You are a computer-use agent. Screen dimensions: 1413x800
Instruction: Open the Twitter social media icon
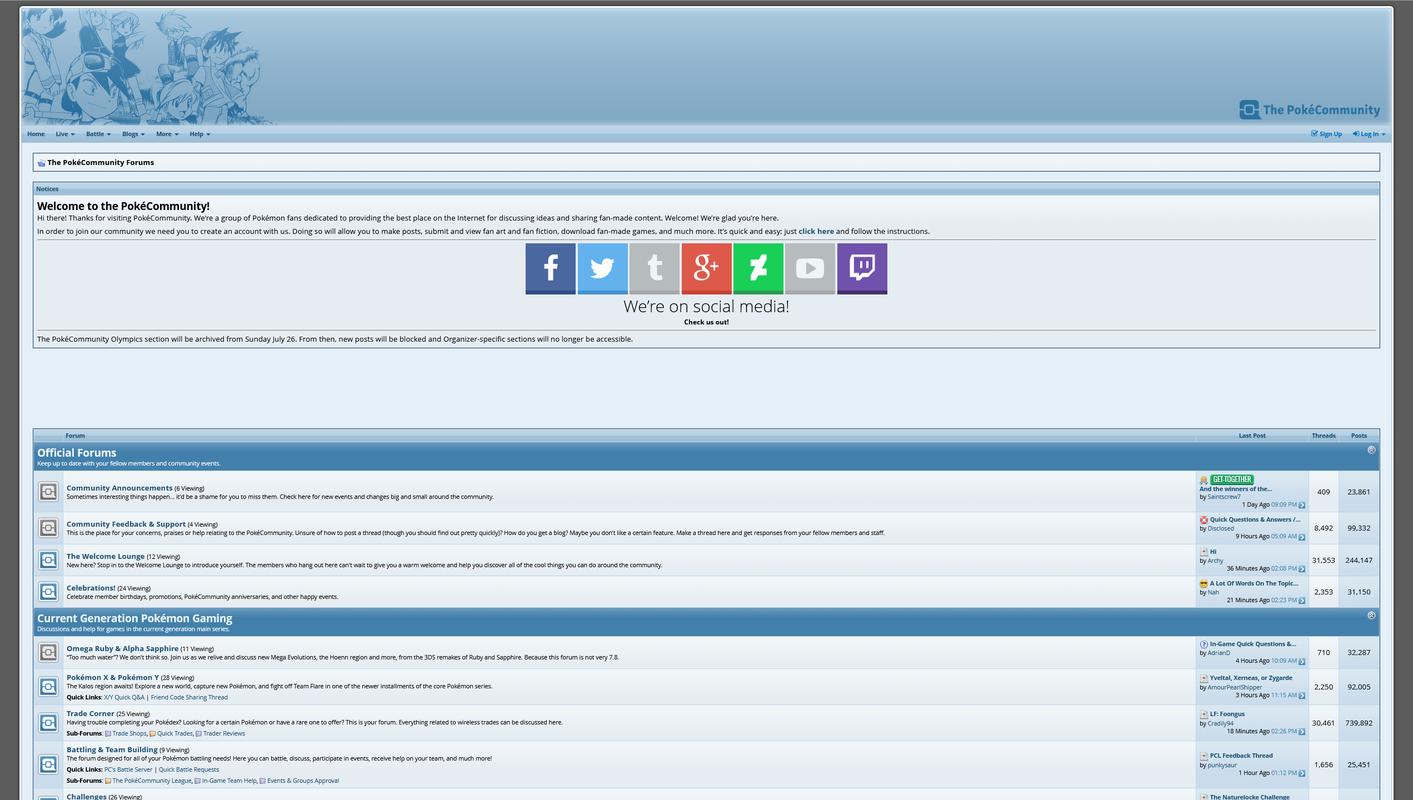[x=602, y=268]
